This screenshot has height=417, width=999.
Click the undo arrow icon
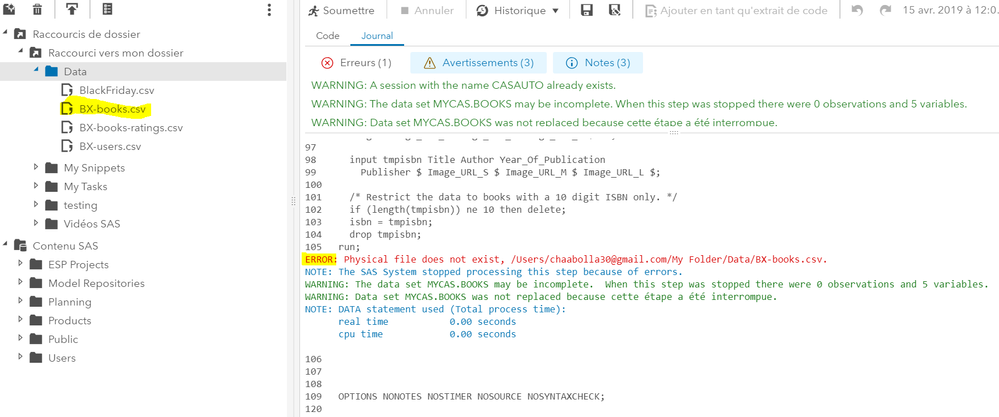(858, 11)
